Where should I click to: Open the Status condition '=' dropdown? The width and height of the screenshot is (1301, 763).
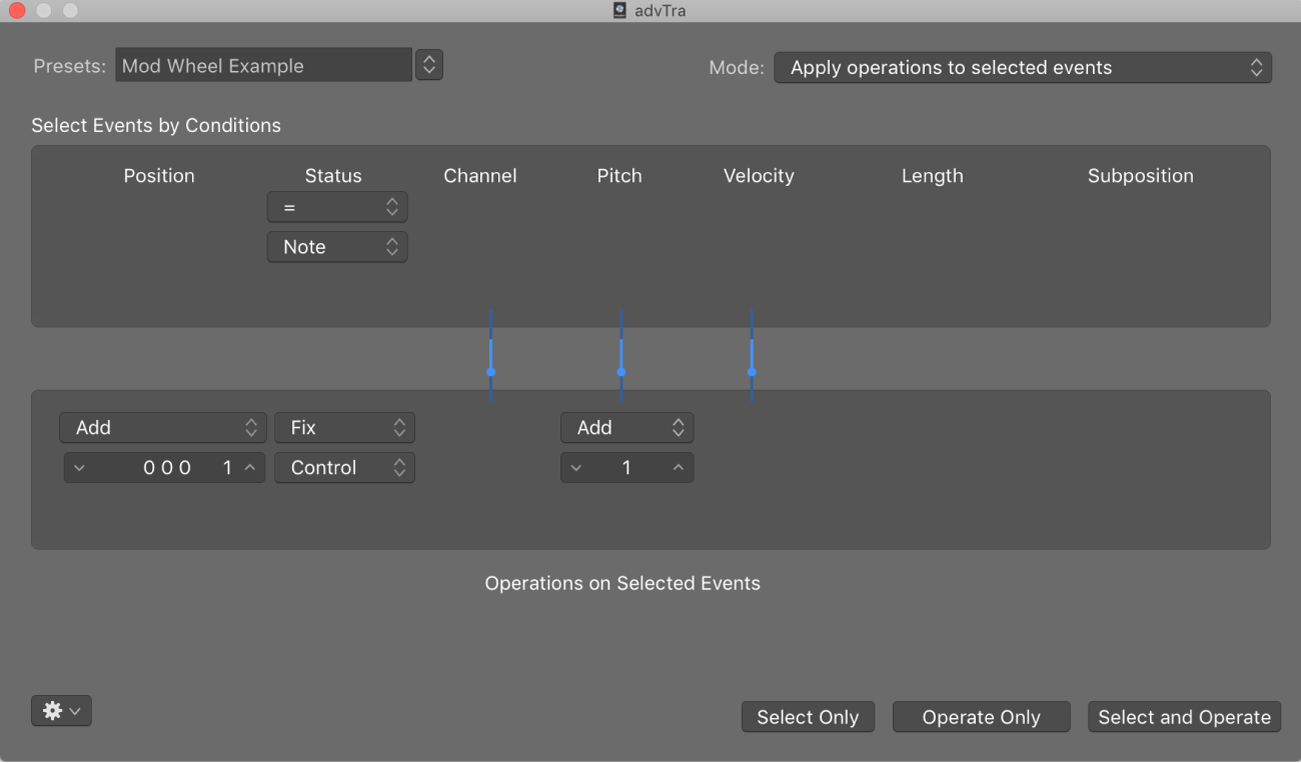click(337, 207)
